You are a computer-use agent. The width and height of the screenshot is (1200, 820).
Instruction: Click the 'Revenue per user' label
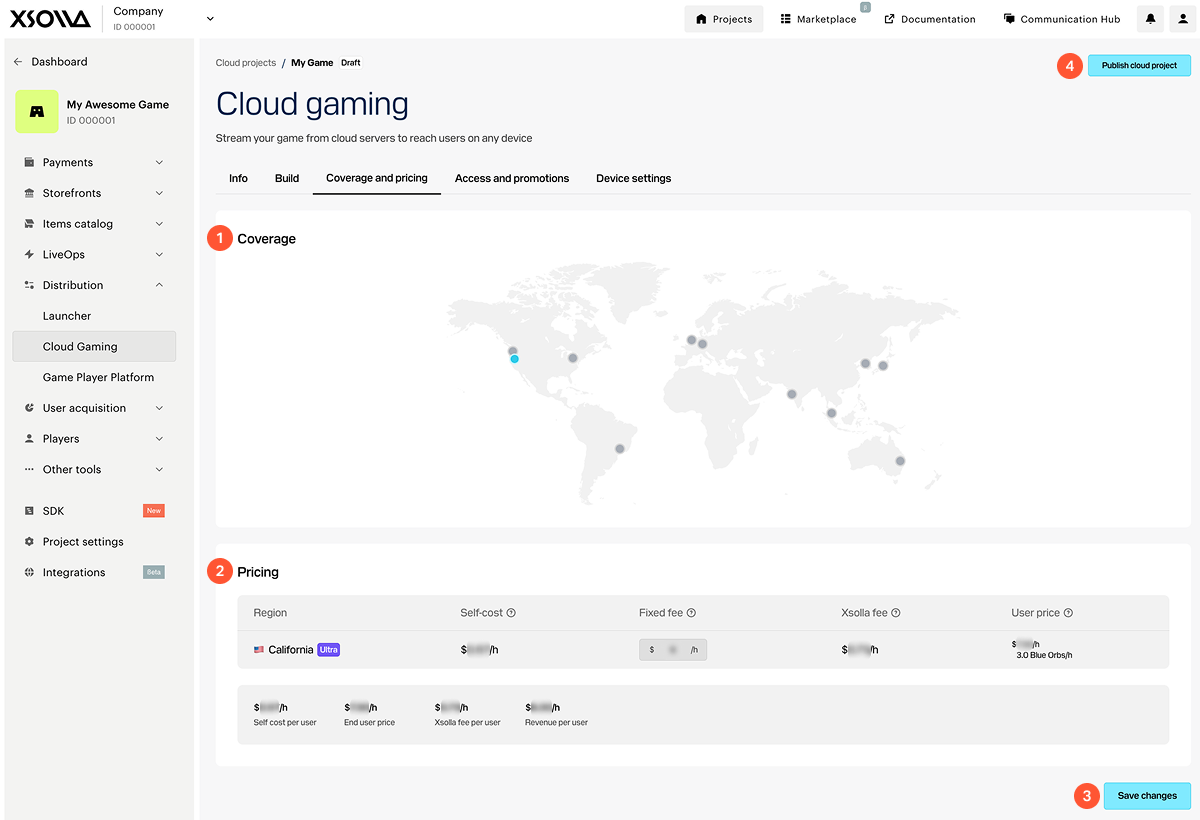pos(556,722)
